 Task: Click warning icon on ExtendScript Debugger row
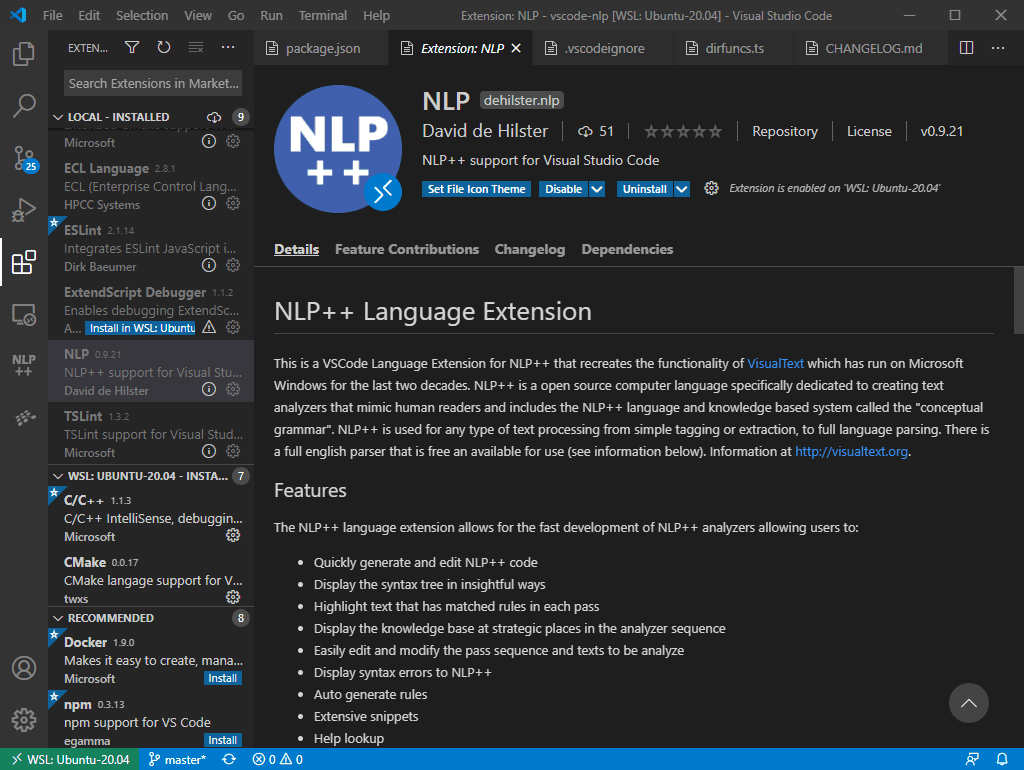click(209, 327)
